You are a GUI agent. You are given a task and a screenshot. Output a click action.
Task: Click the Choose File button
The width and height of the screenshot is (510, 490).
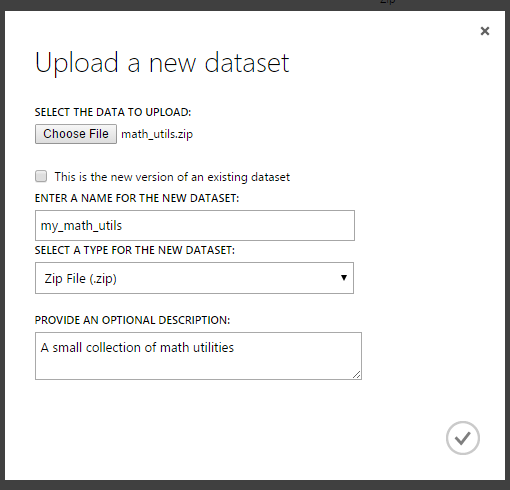[x=76, y=134]
